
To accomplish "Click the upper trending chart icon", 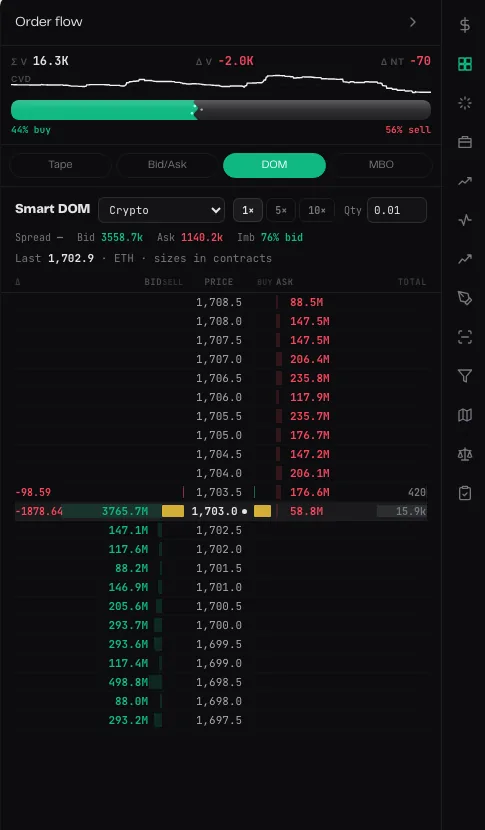I will coord(464,181).
